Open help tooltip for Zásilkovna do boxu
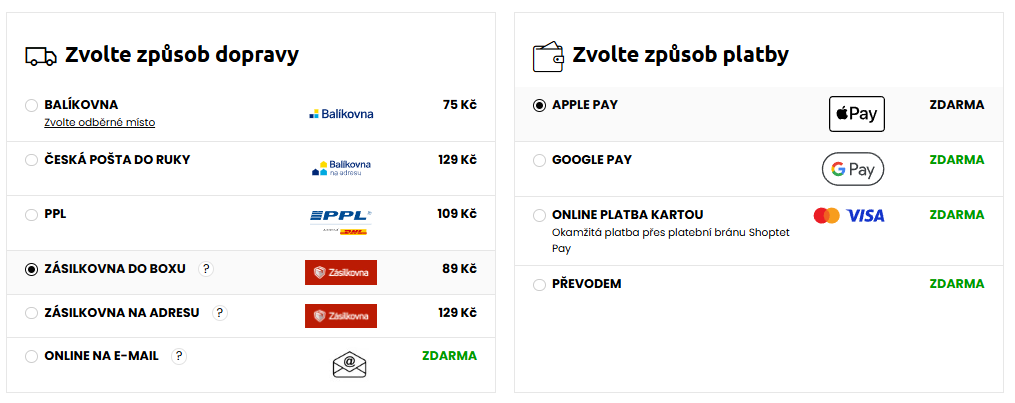The height and width of the screenshot is (403, 1015). click(x=206, y=268)
